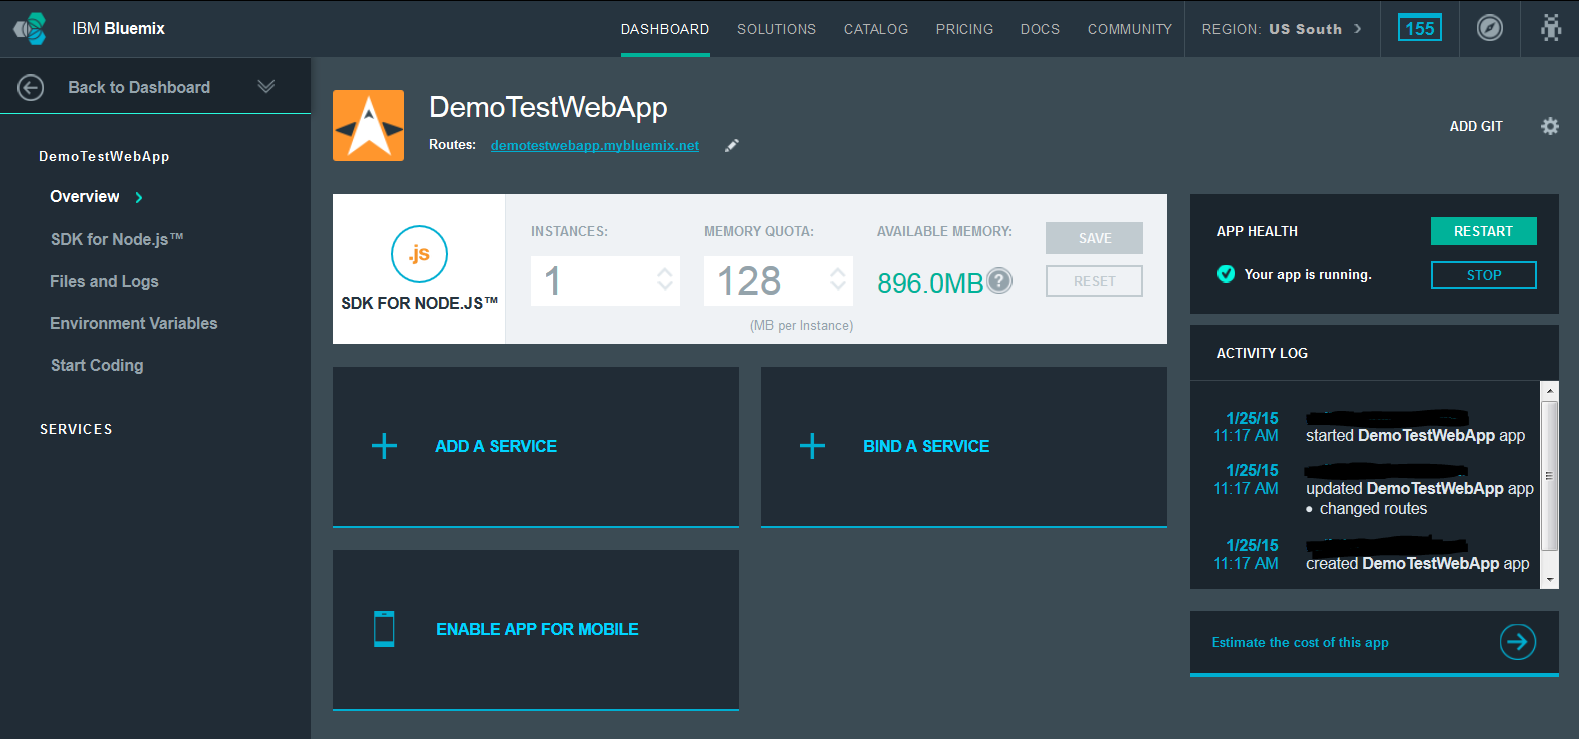Open the PRICING page

click(x=964, y=29)
